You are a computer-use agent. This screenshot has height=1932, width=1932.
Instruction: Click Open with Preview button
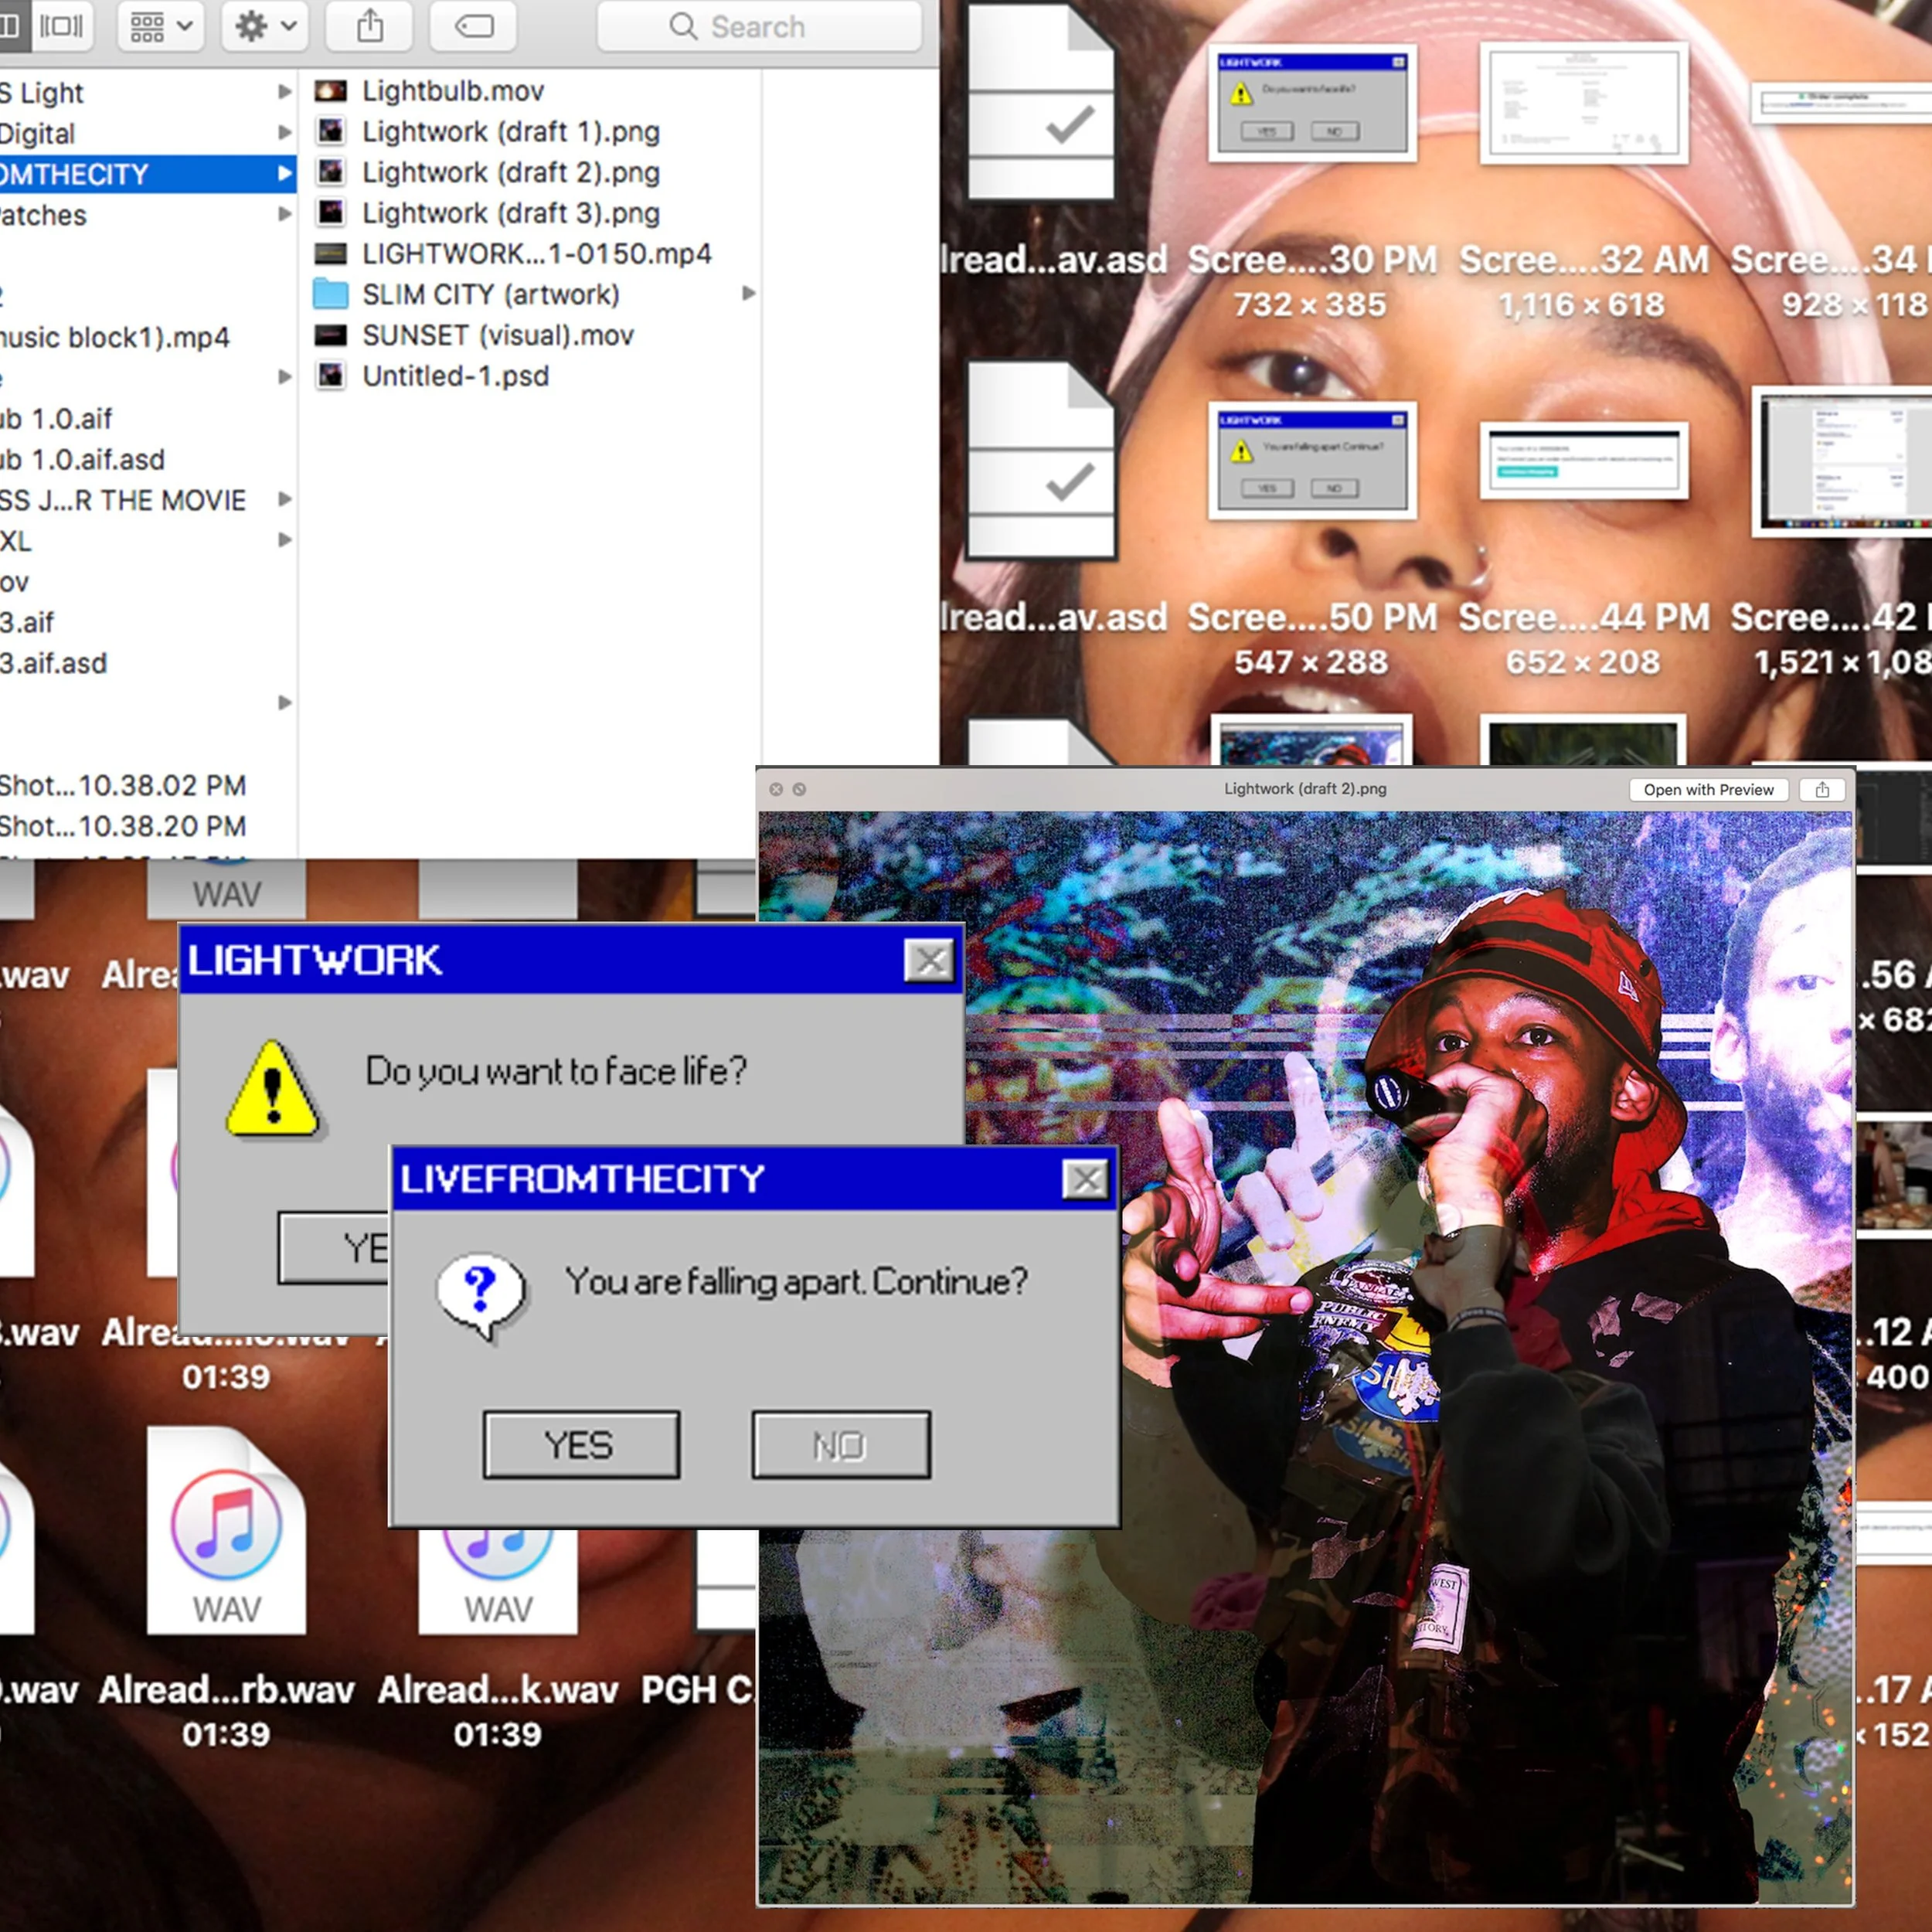coord(1708,790)
